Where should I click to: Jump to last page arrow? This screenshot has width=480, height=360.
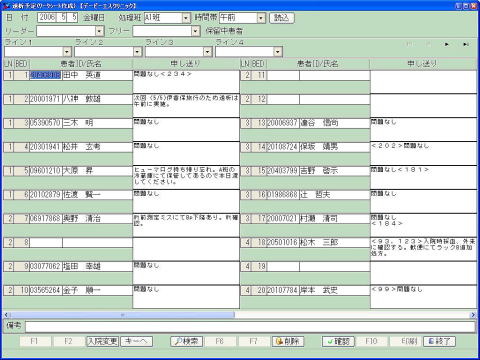[x=466, y=44]
